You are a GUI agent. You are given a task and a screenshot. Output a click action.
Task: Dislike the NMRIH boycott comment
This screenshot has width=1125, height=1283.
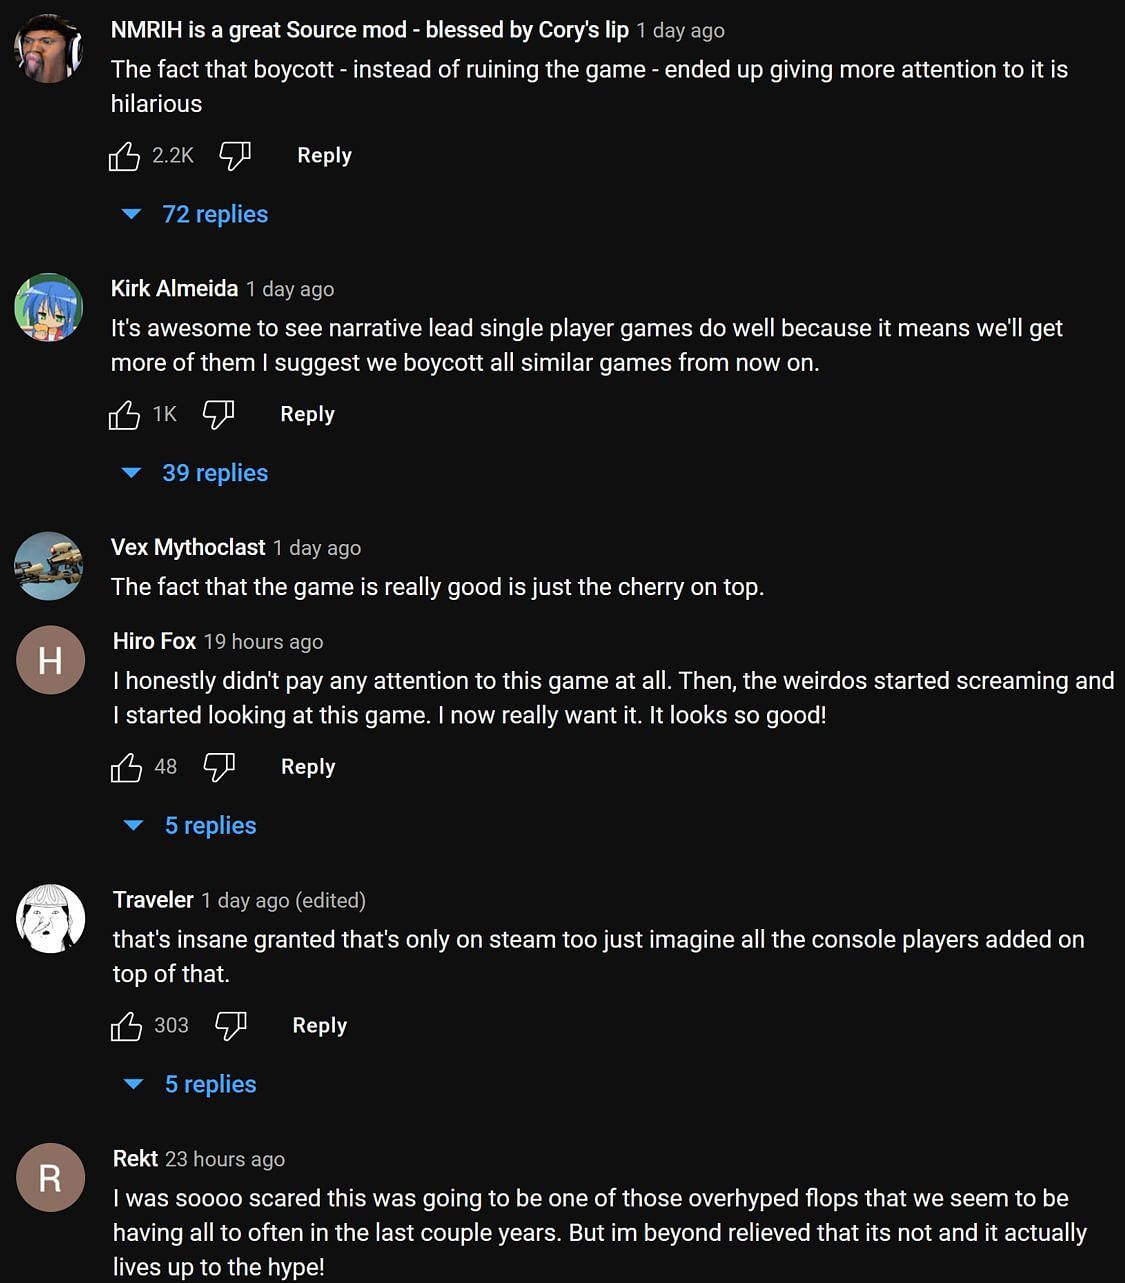click(235, 156)
